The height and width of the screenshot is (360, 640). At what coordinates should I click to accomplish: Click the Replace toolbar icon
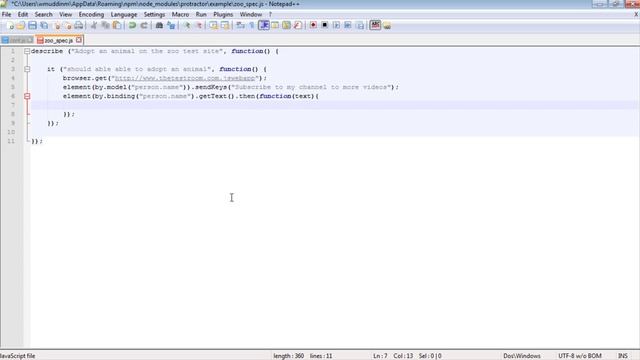[171, 26]
